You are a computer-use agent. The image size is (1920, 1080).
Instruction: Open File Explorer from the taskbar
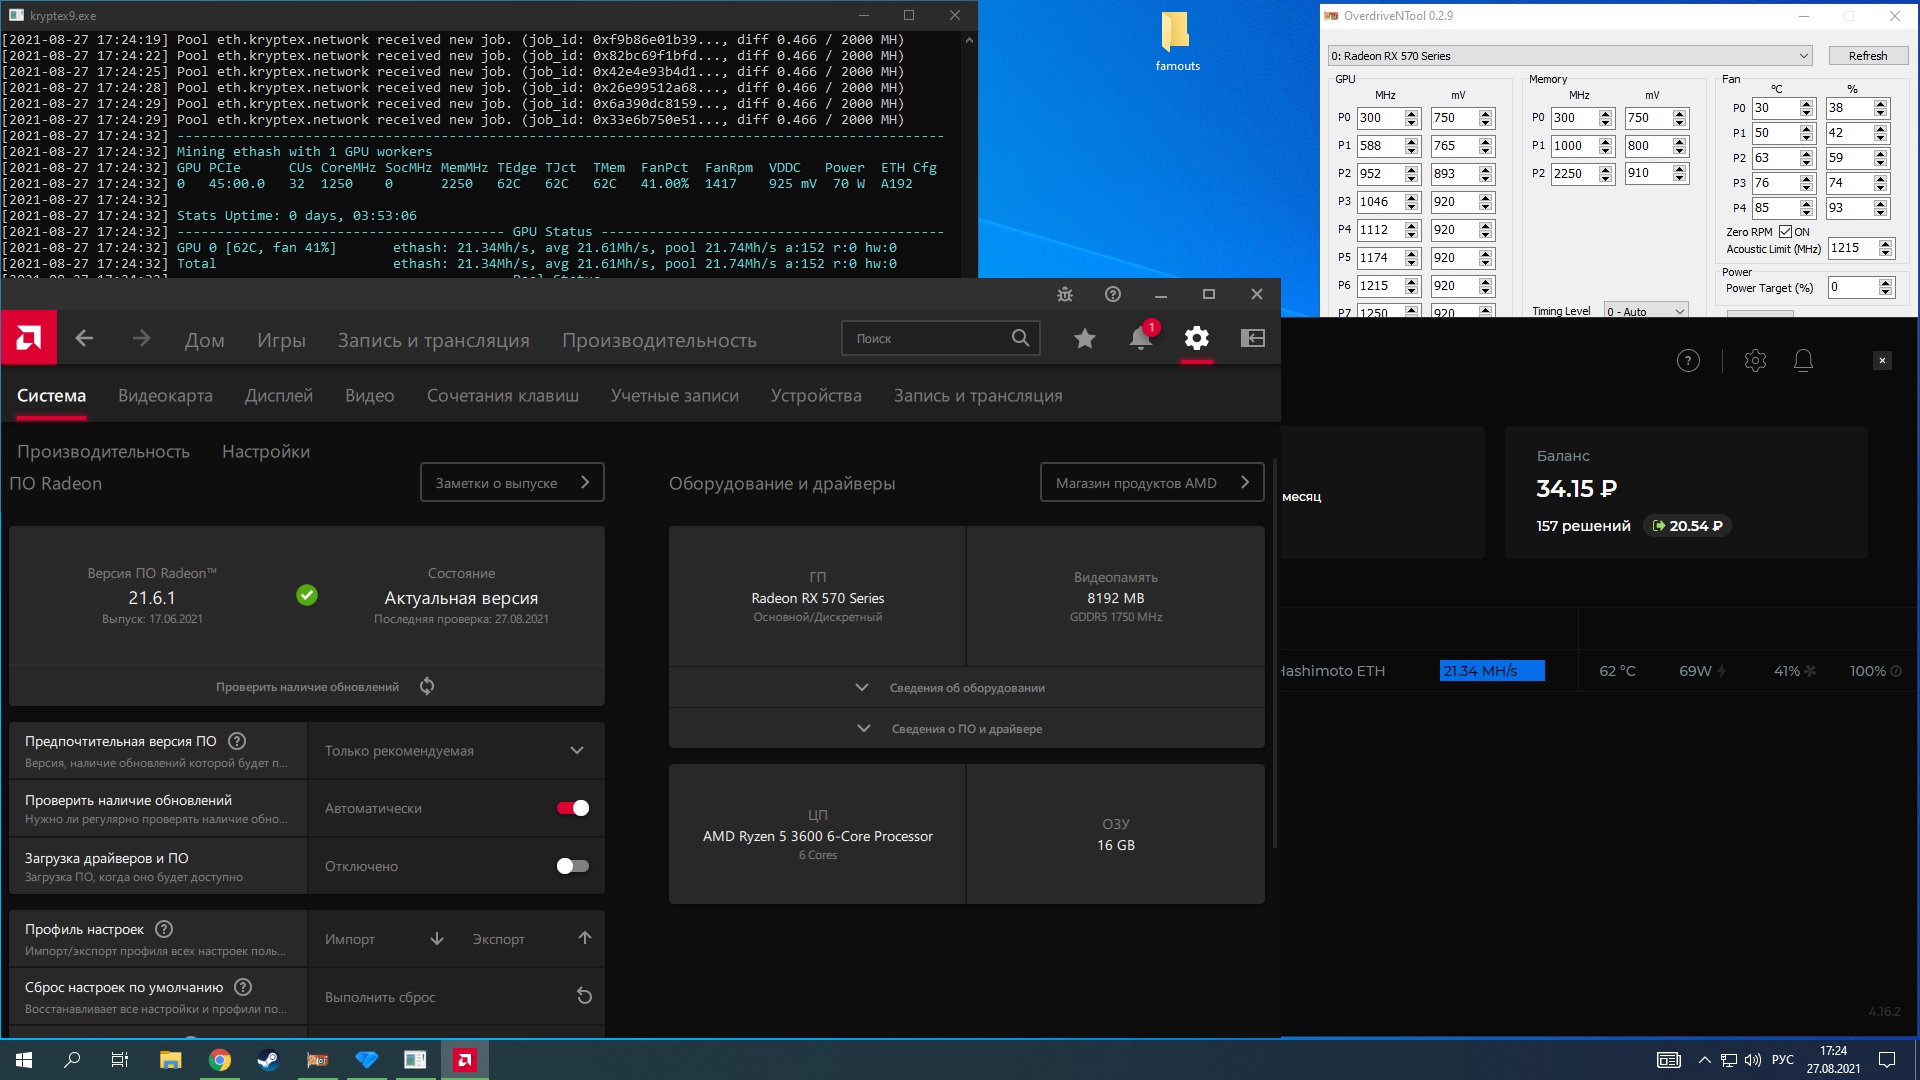170,1060
